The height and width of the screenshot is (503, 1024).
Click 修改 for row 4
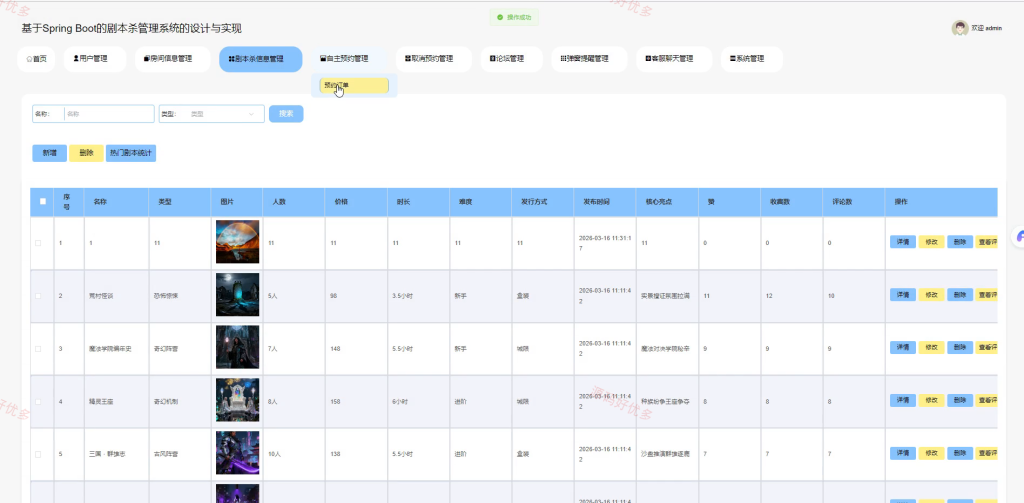tap(931, 400)
